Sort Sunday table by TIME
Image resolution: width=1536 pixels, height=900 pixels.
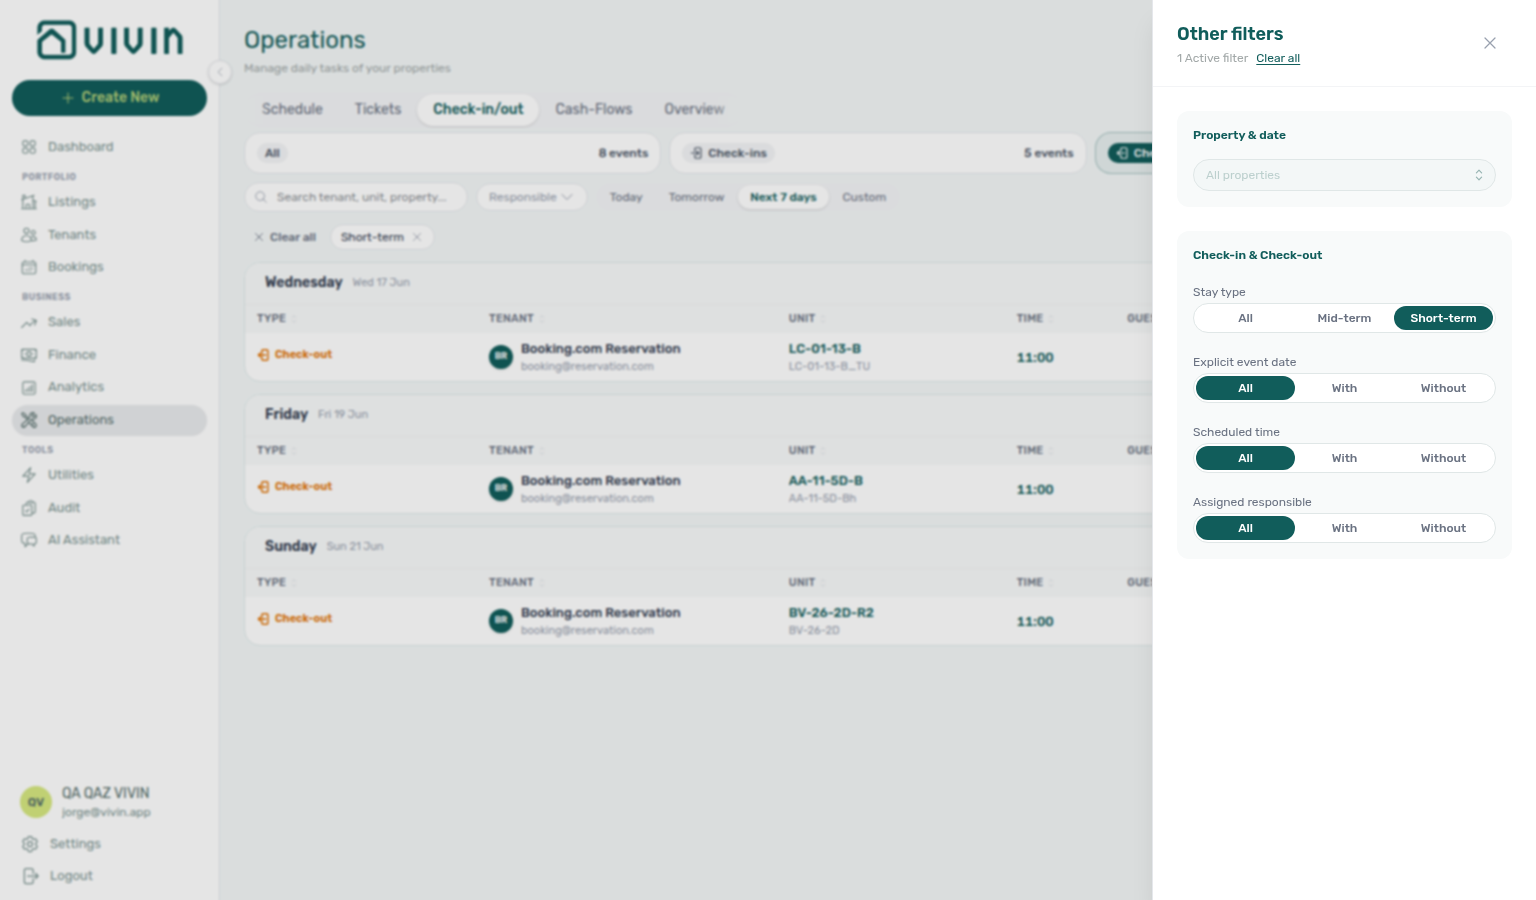[x=1033, y=582]
